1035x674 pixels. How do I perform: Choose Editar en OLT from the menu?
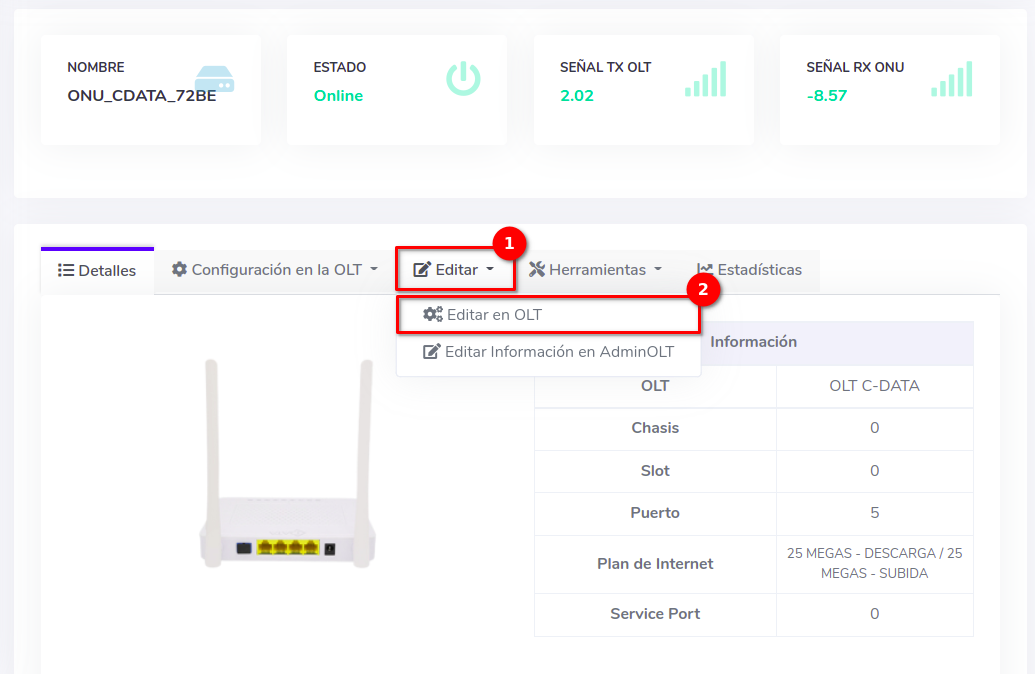click(x=494, y=315)
